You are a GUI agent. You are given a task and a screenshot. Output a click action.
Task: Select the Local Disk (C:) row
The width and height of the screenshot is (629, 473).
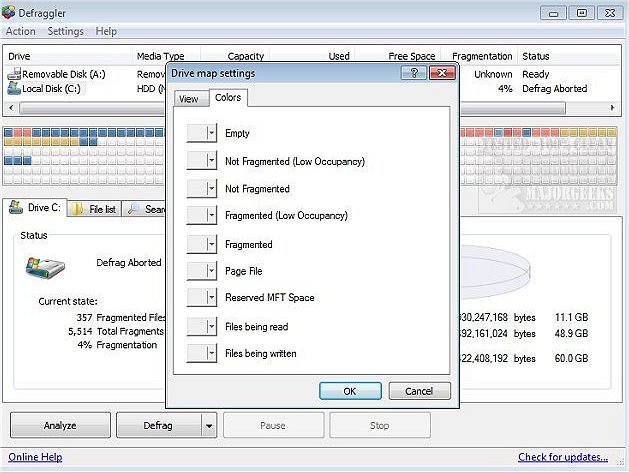[x=313, y=89]
